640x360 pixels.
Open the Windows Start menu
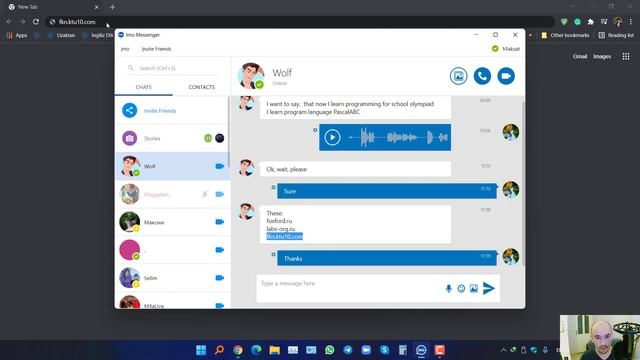pos(201,350)
